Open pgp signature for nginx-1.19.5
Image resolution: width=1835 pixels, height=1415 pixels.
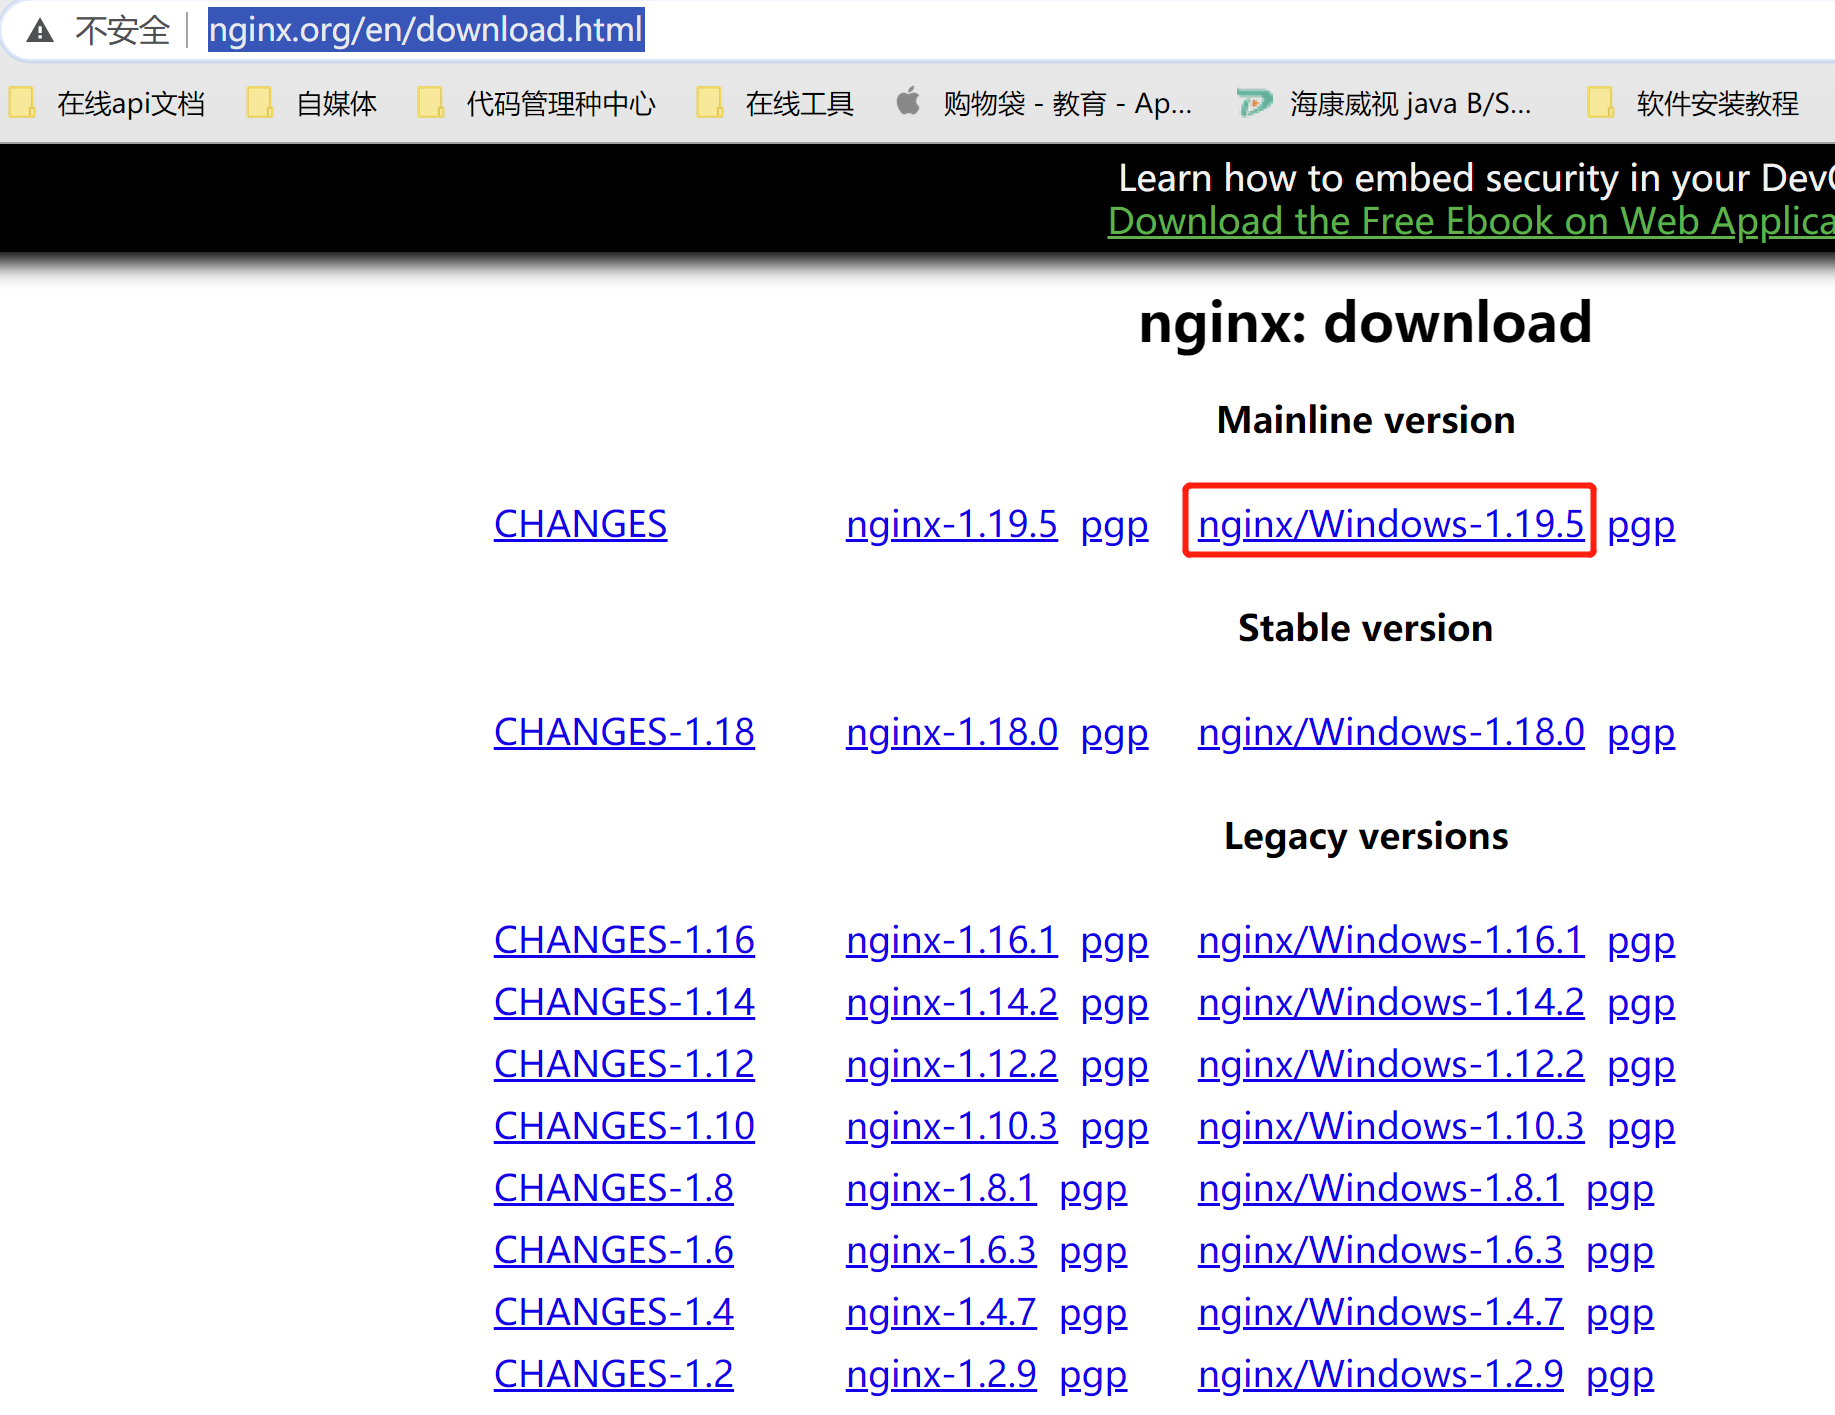pos(1114,527)
